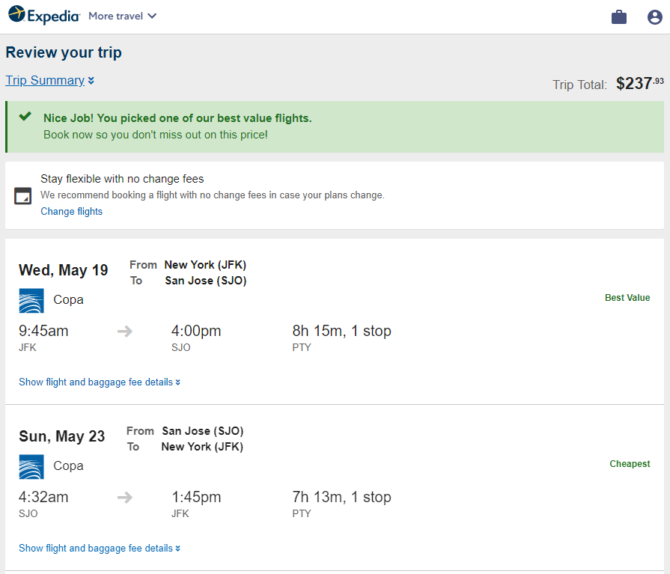
Task: Click arrow between 9:45am and 4:00pm
Action: tap(125, 331)
